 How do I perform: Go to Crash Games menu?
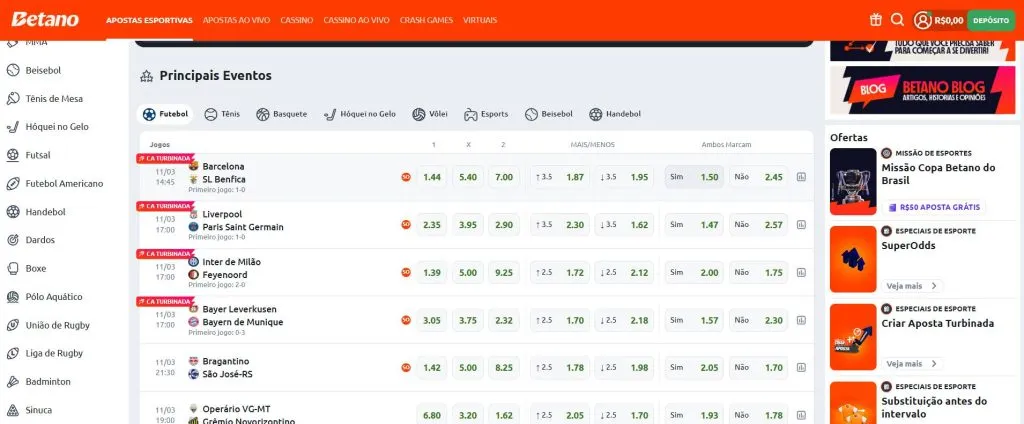426,20
